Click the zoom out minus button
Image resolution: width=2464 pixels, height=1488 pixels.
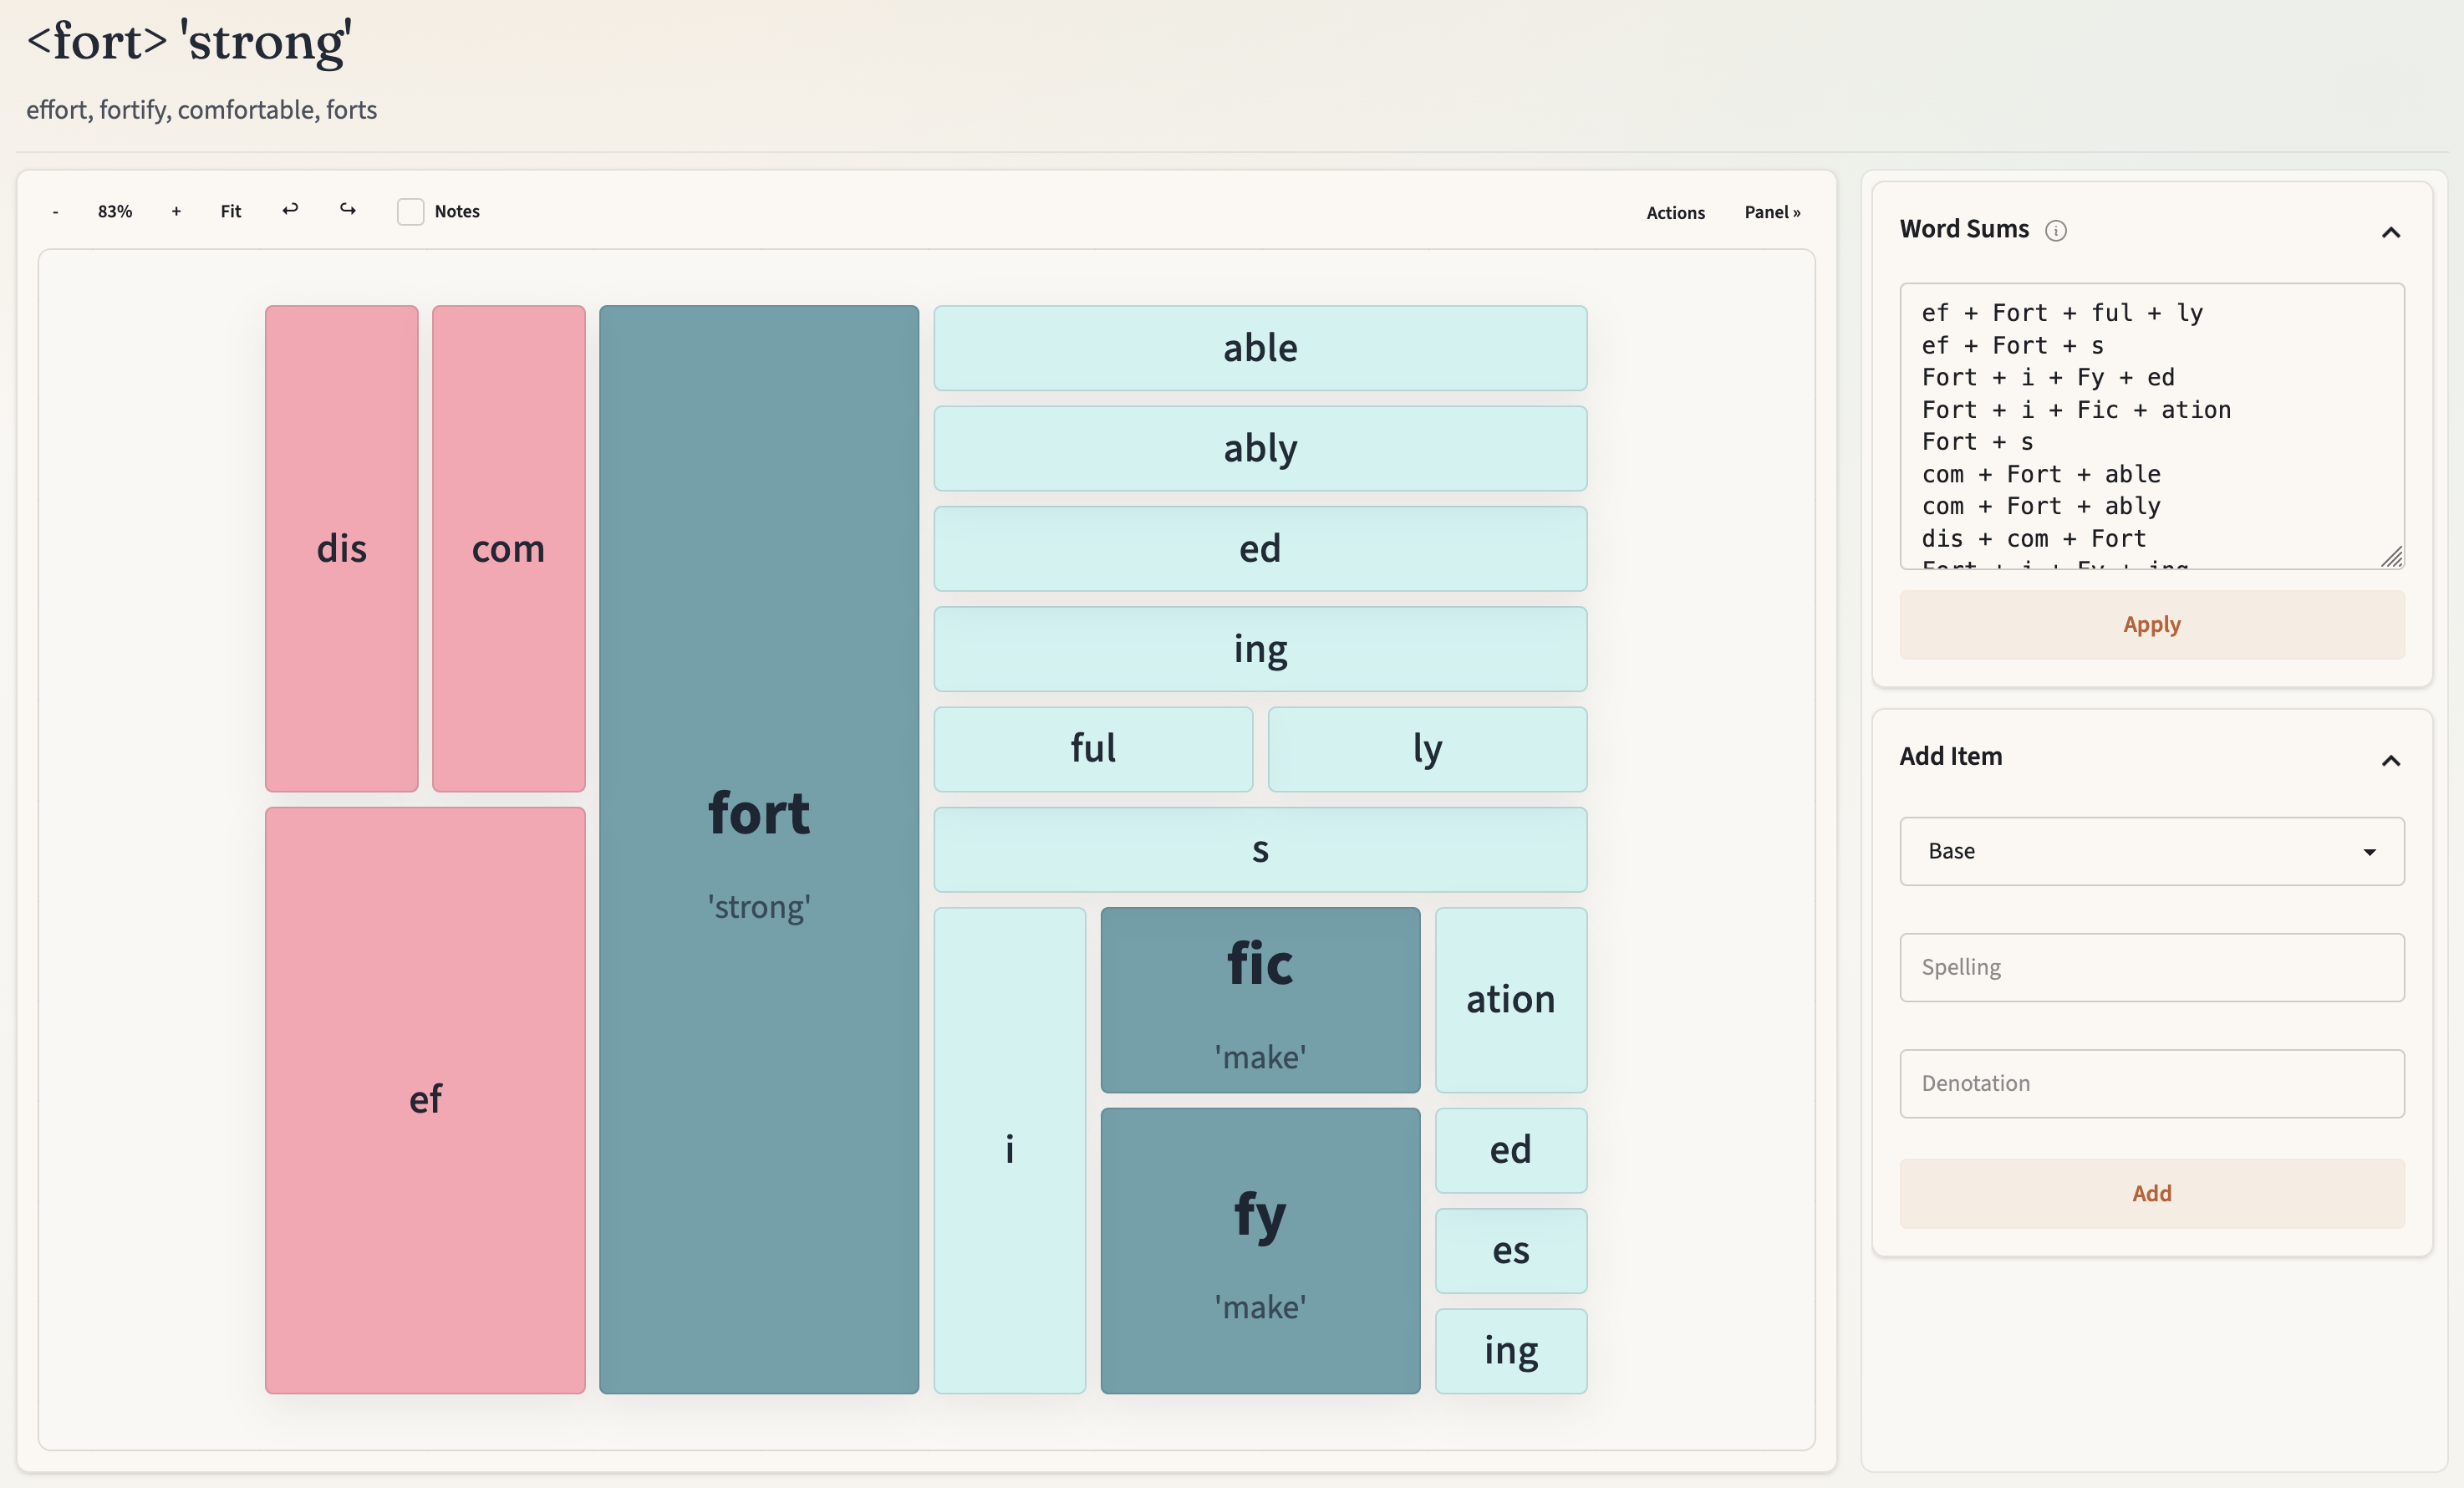pos(55,212)
